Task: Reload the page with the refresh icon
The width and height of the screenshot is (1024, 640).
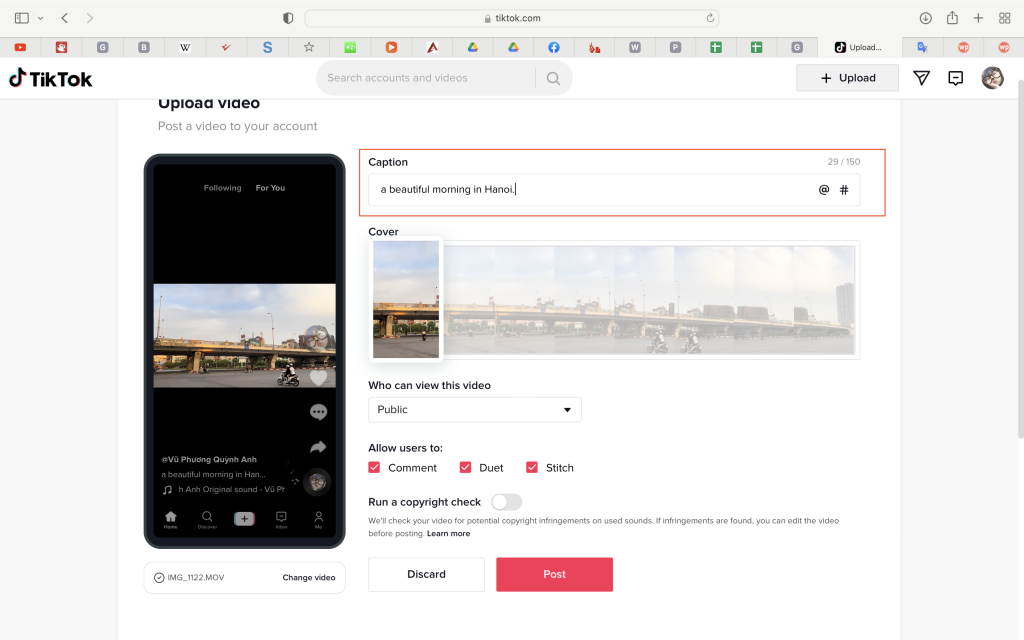Action: [x=710, y=18]
